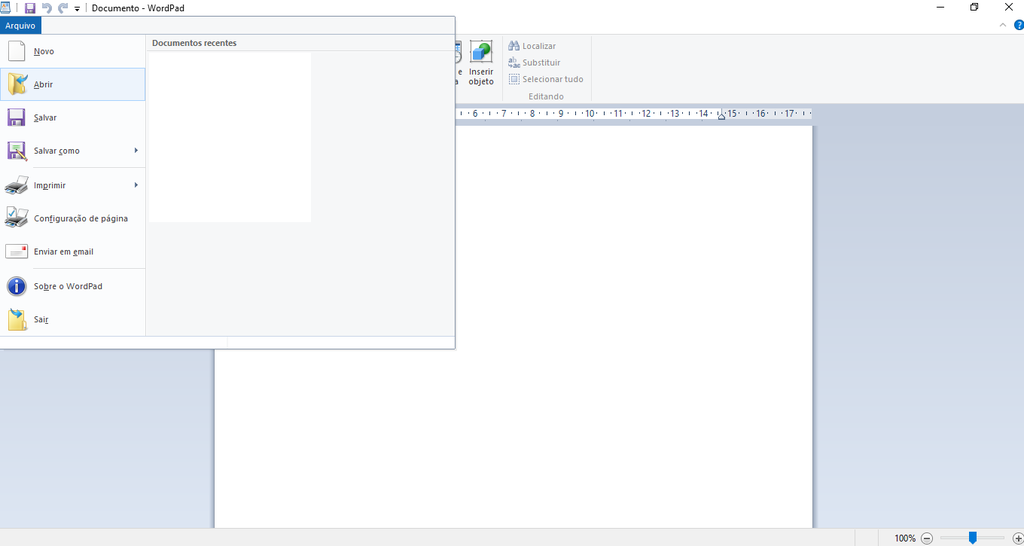Image resolution: width=1024 pixels, height=546 pixels.
Task: Click the Imprimir printer icon
Action: coord(16,185)
